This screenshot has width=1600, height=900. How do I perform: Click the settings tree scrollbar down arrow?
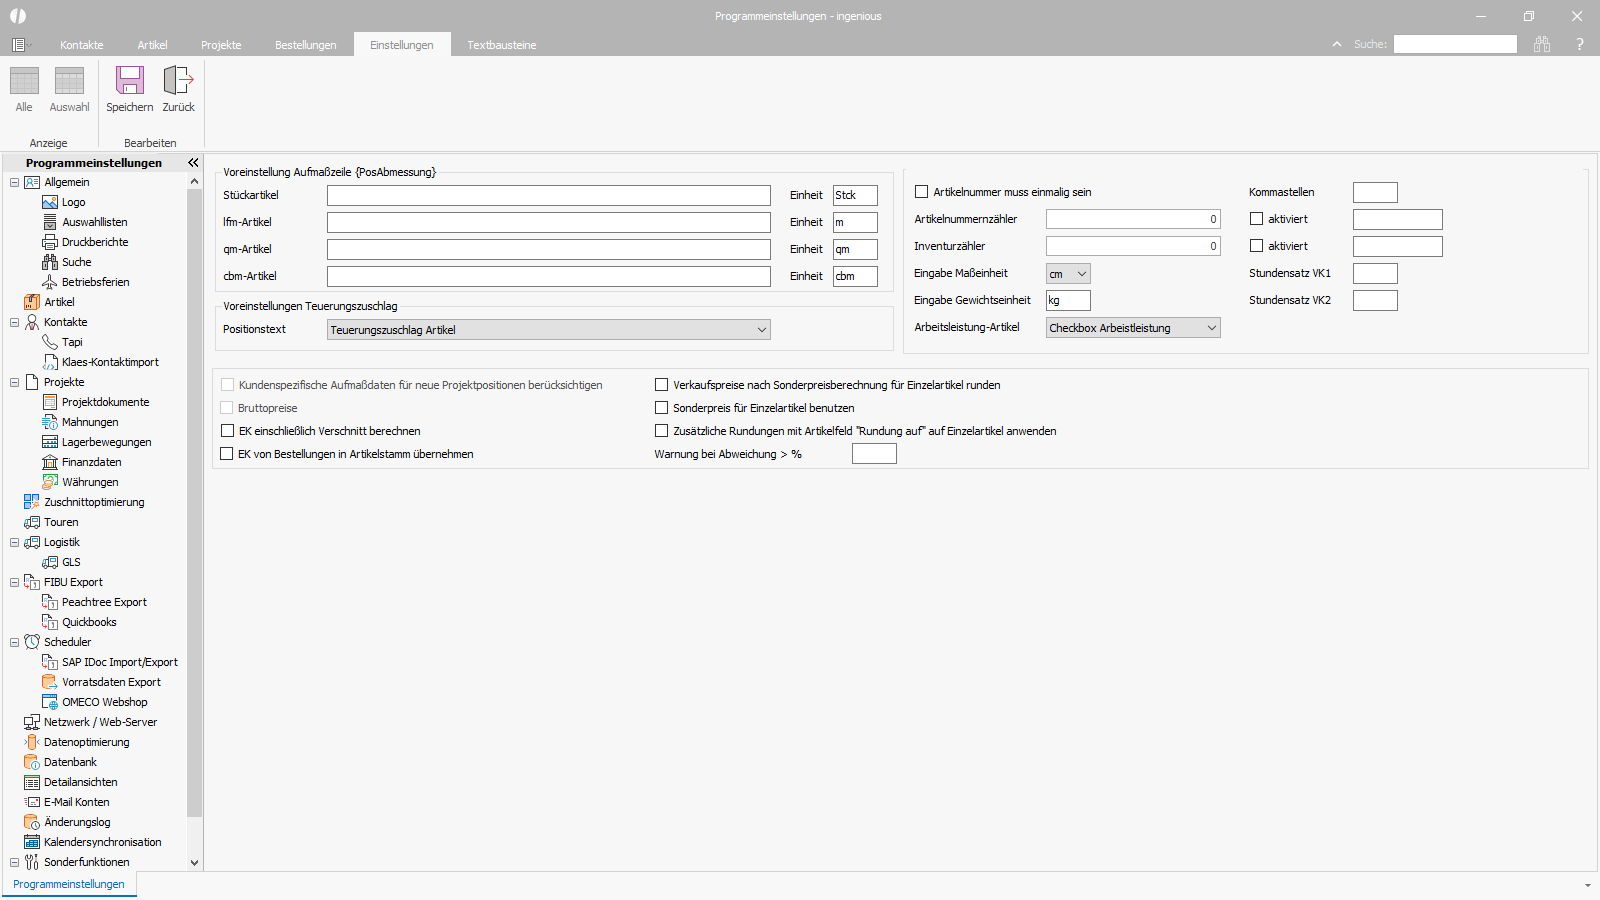[x=194, y=862]
